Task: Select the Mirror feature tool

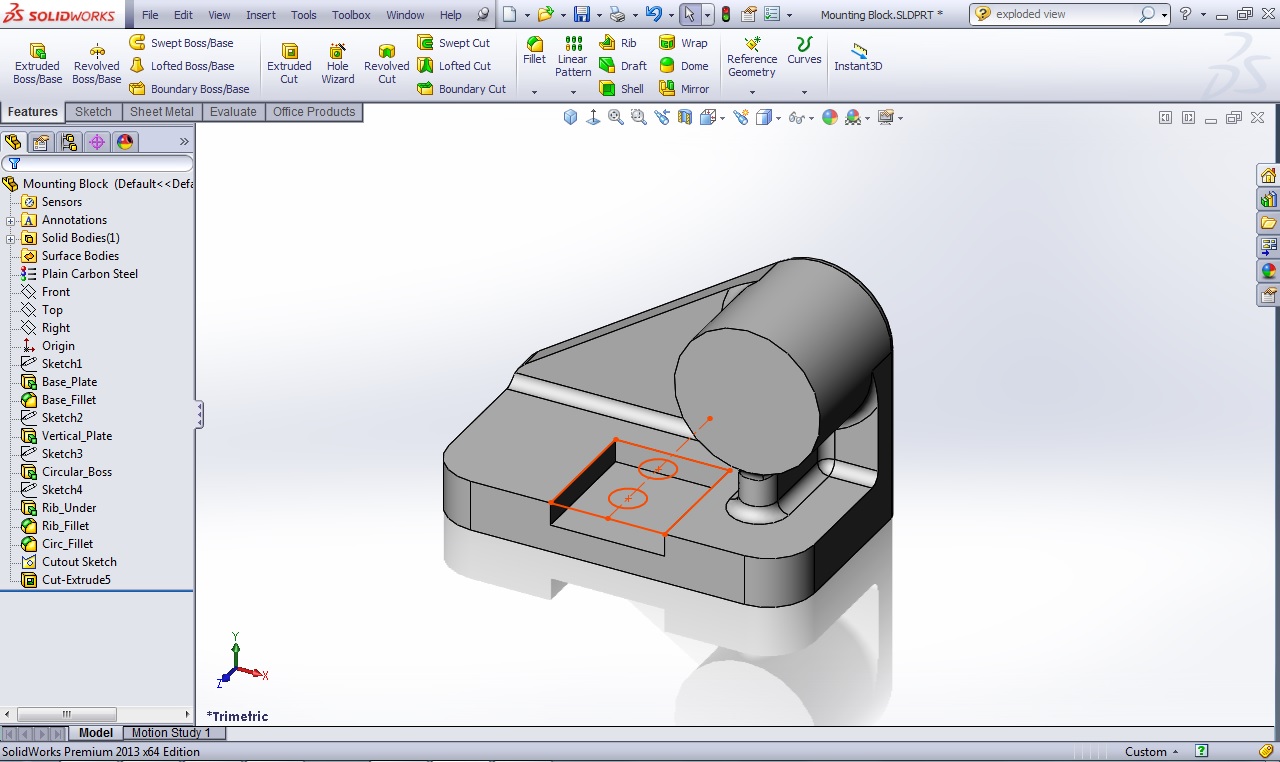Action: tap(684, 89)
